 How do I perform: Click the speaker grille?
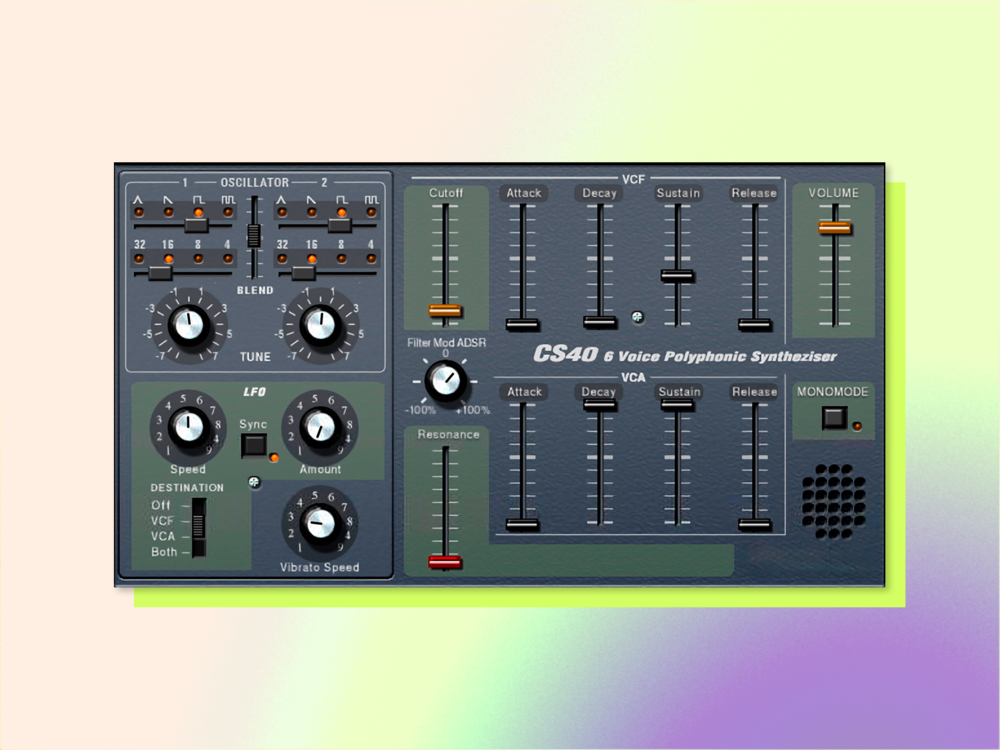(834, 501)
